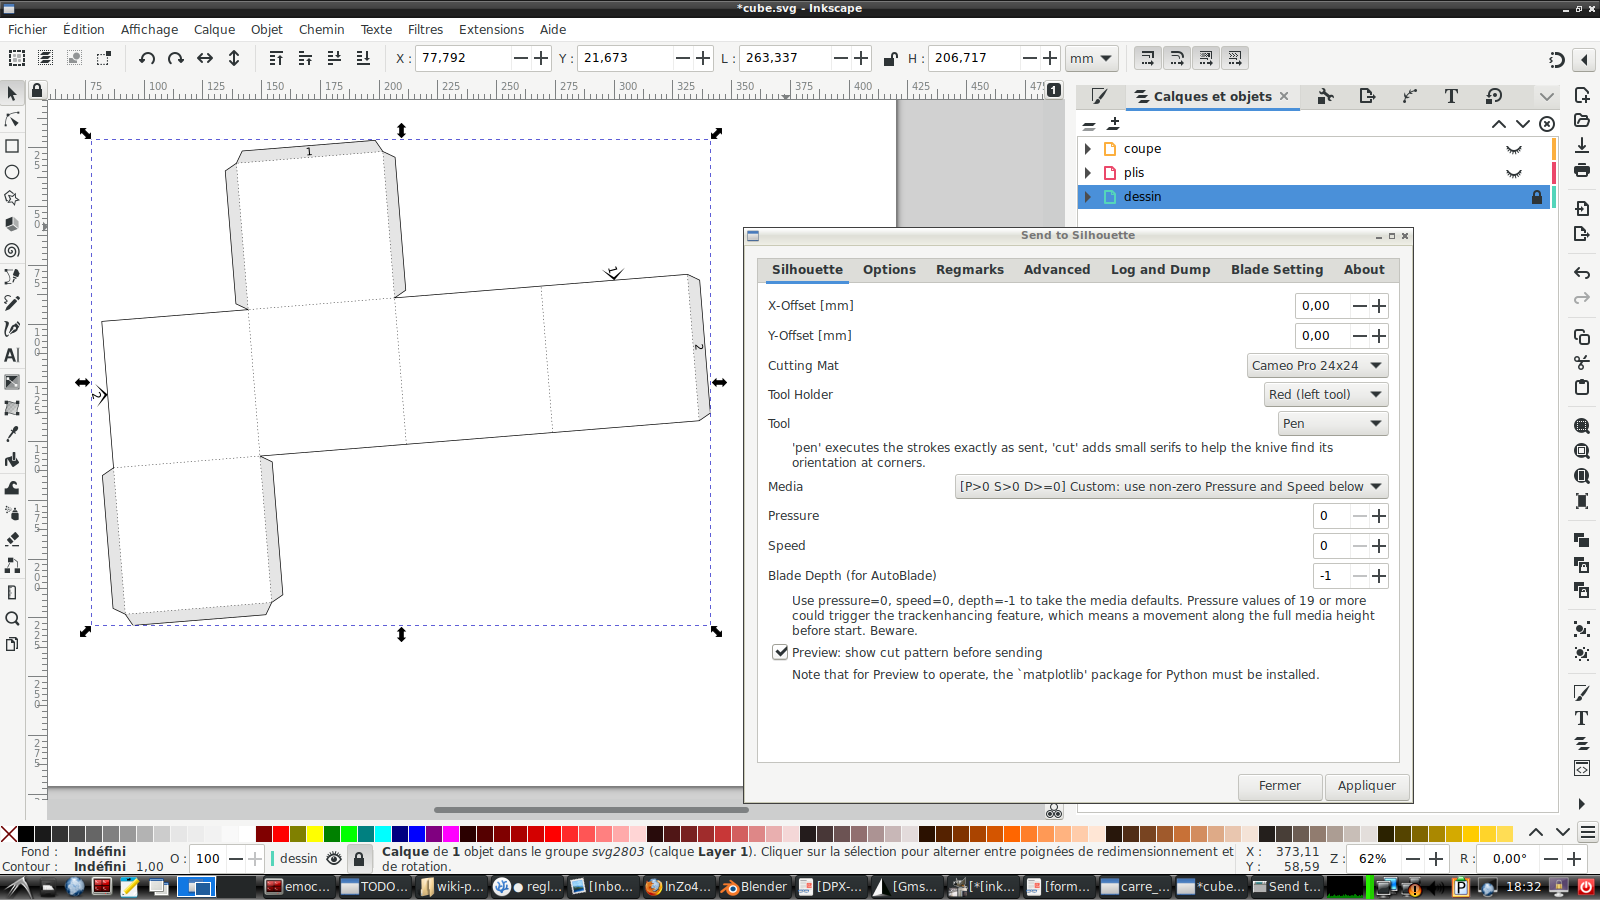Switch to the Blade Setting tab
This screenshot has width=1600, height=900.
click(x=1277, y=270)
